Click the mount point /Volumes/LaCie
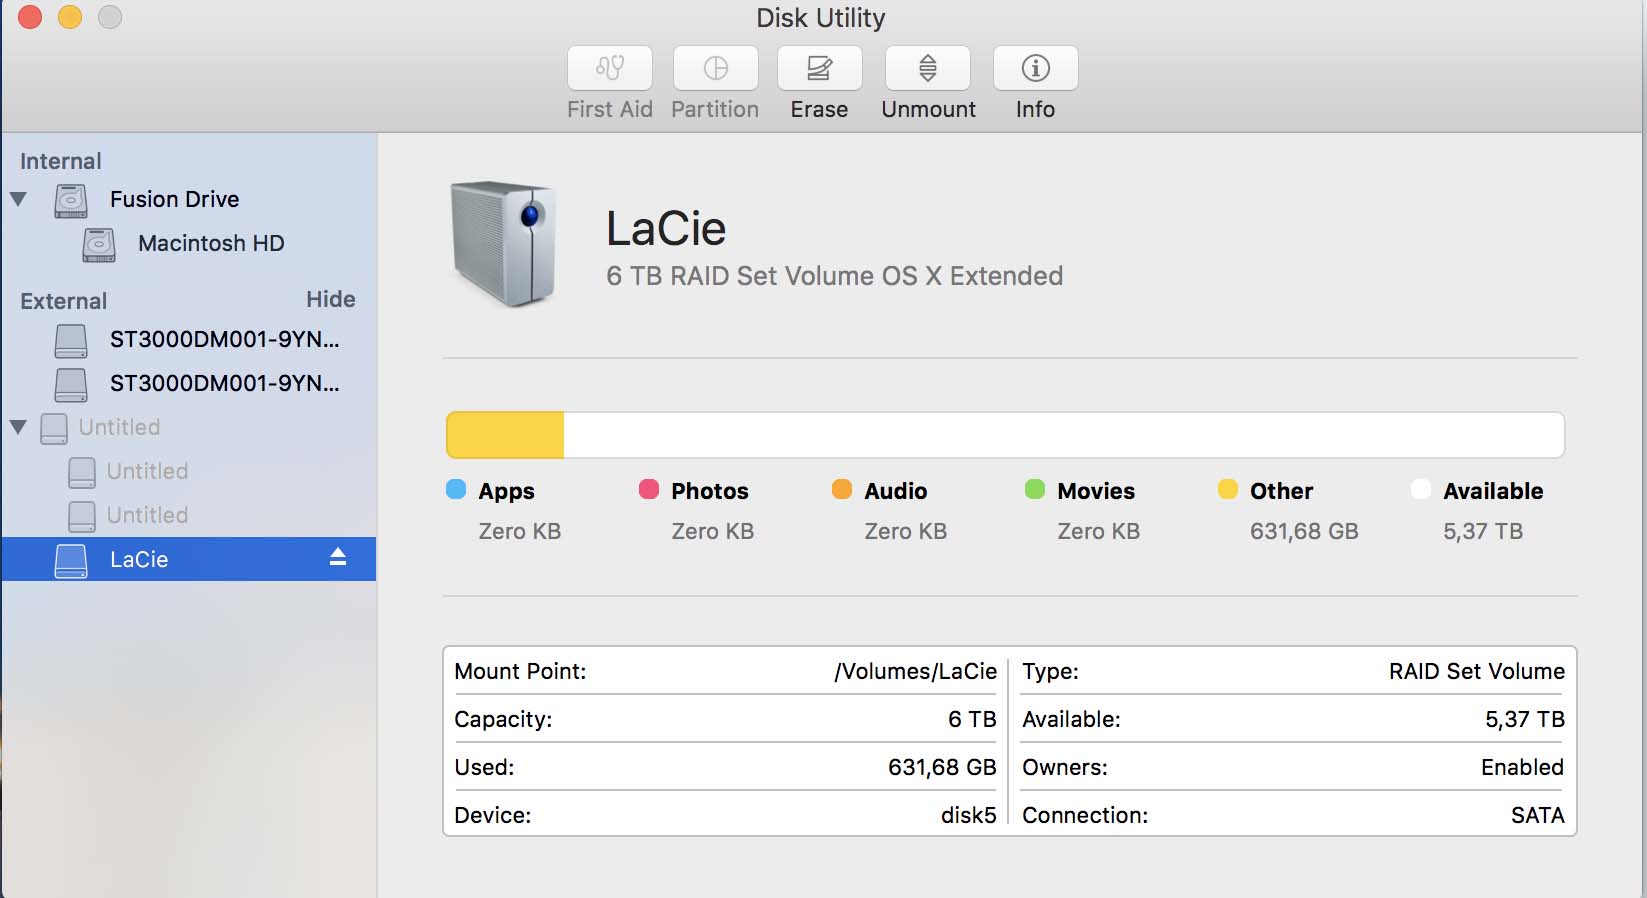The height and width of the screenshot is (898, 1647). coord(916,671)
